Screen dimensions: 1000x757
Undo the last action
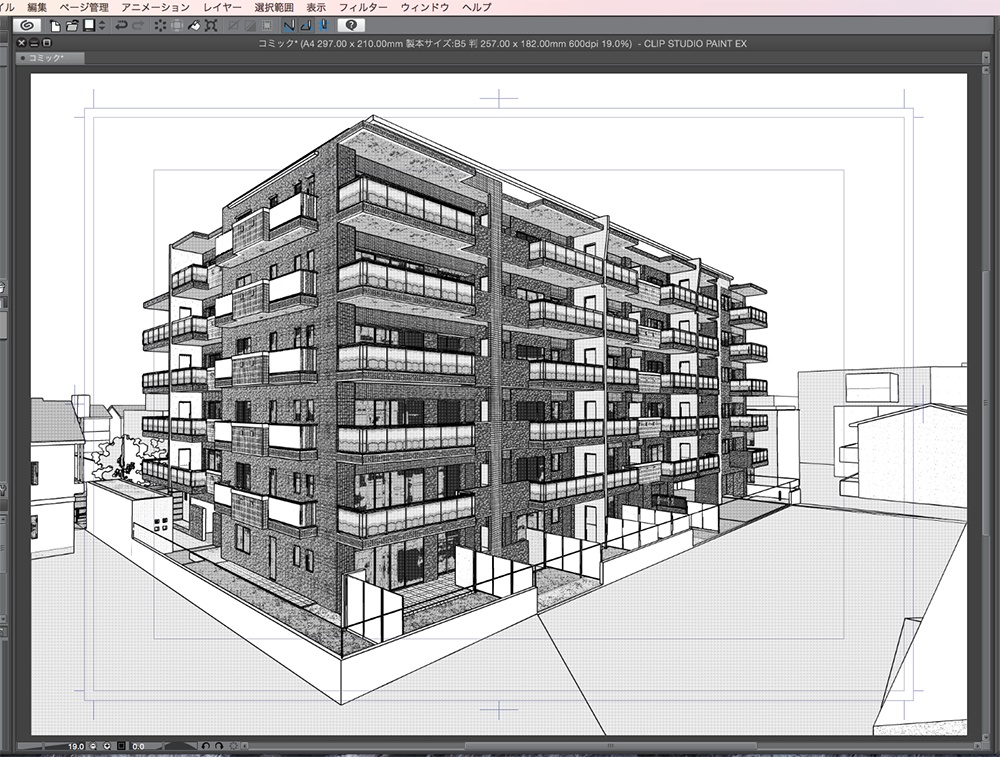pos(121,27)
